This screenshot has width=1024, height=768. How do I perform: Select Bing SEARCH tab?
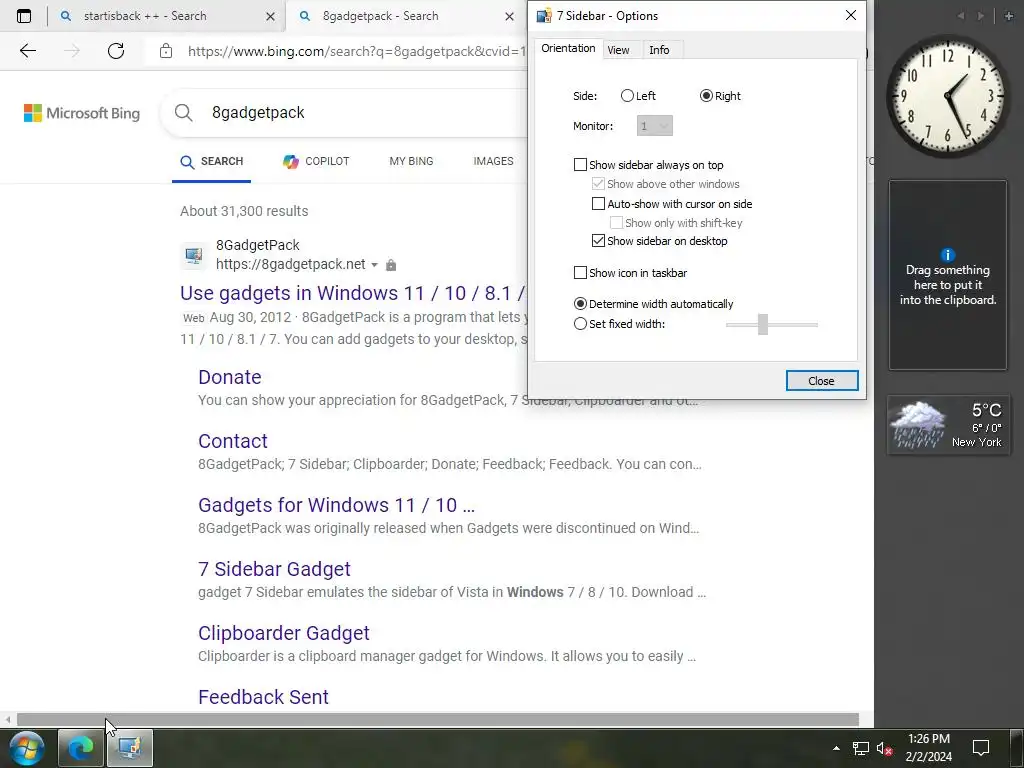click(x=212, y=161)
